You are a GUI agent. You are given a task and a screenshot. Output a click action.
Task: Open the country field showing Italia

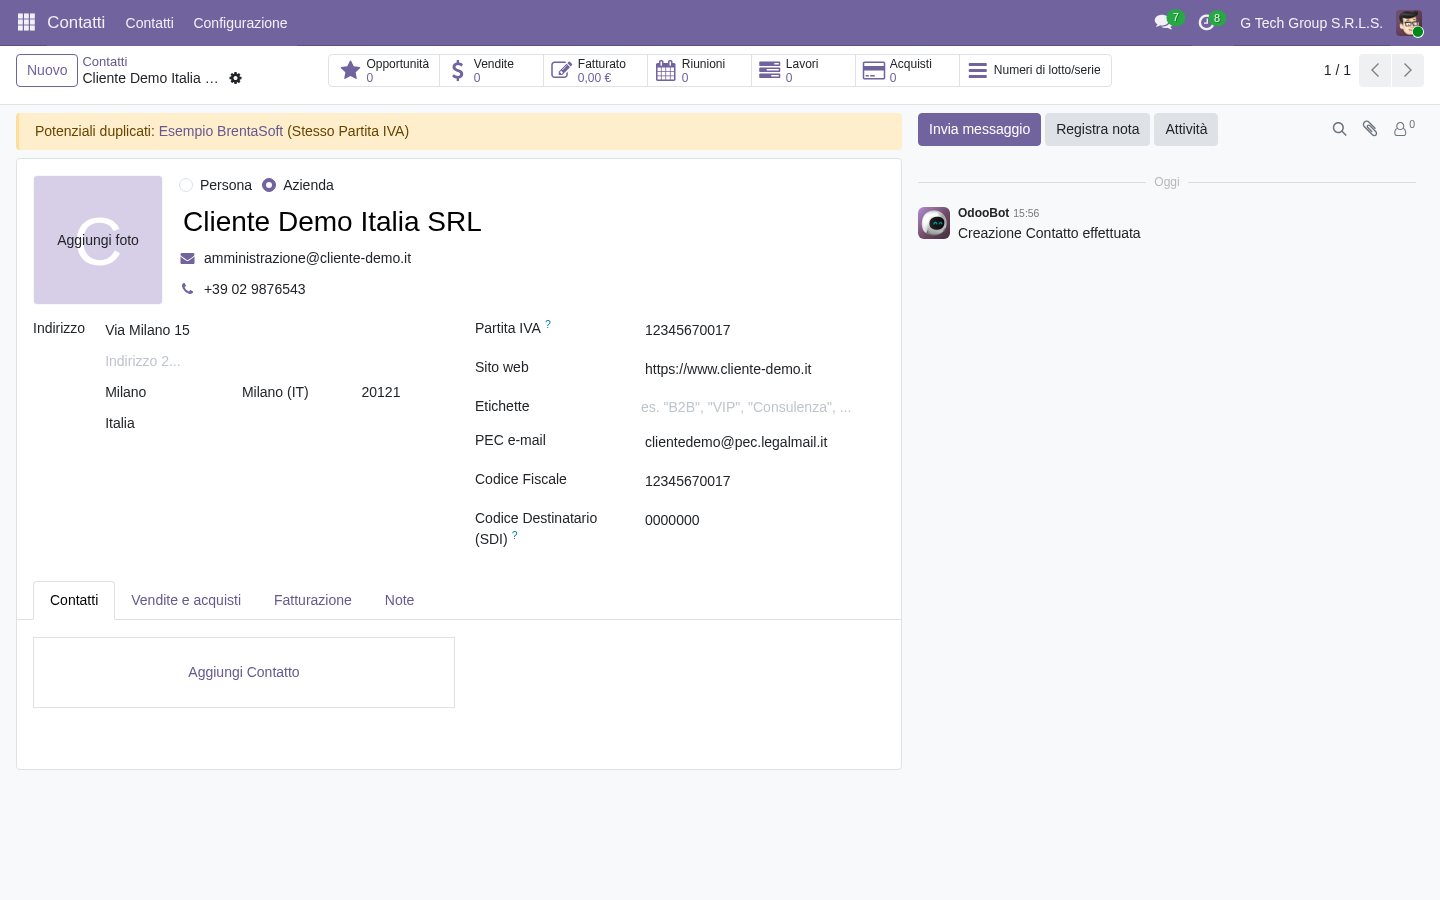click(270, 423)
